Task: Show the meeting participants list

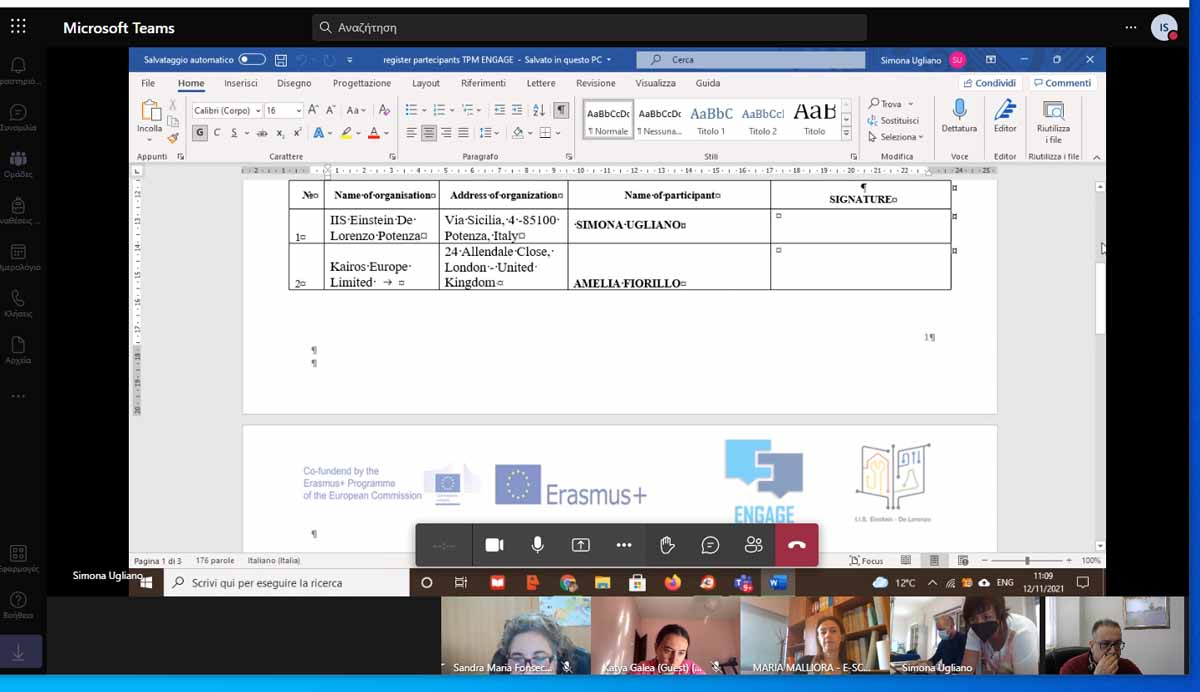Action: [x=753, y=545]
